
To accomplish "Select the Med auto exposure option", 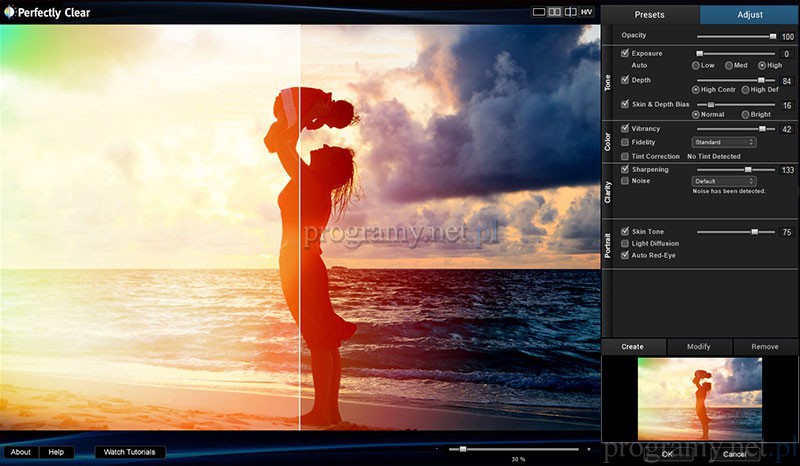I will tap(728, 65).
